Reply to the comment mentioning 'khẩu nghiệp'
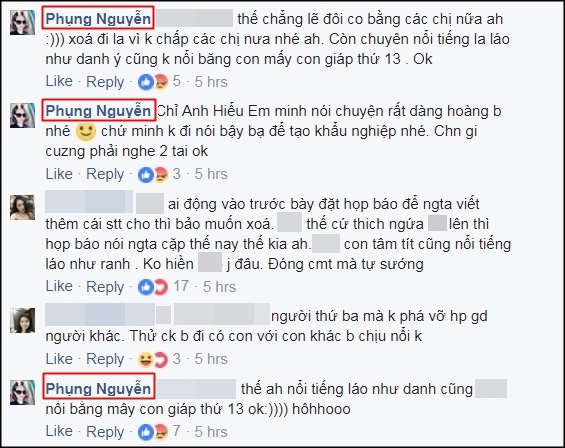Screen dimensions: 565x448 (x=105, y=174)
